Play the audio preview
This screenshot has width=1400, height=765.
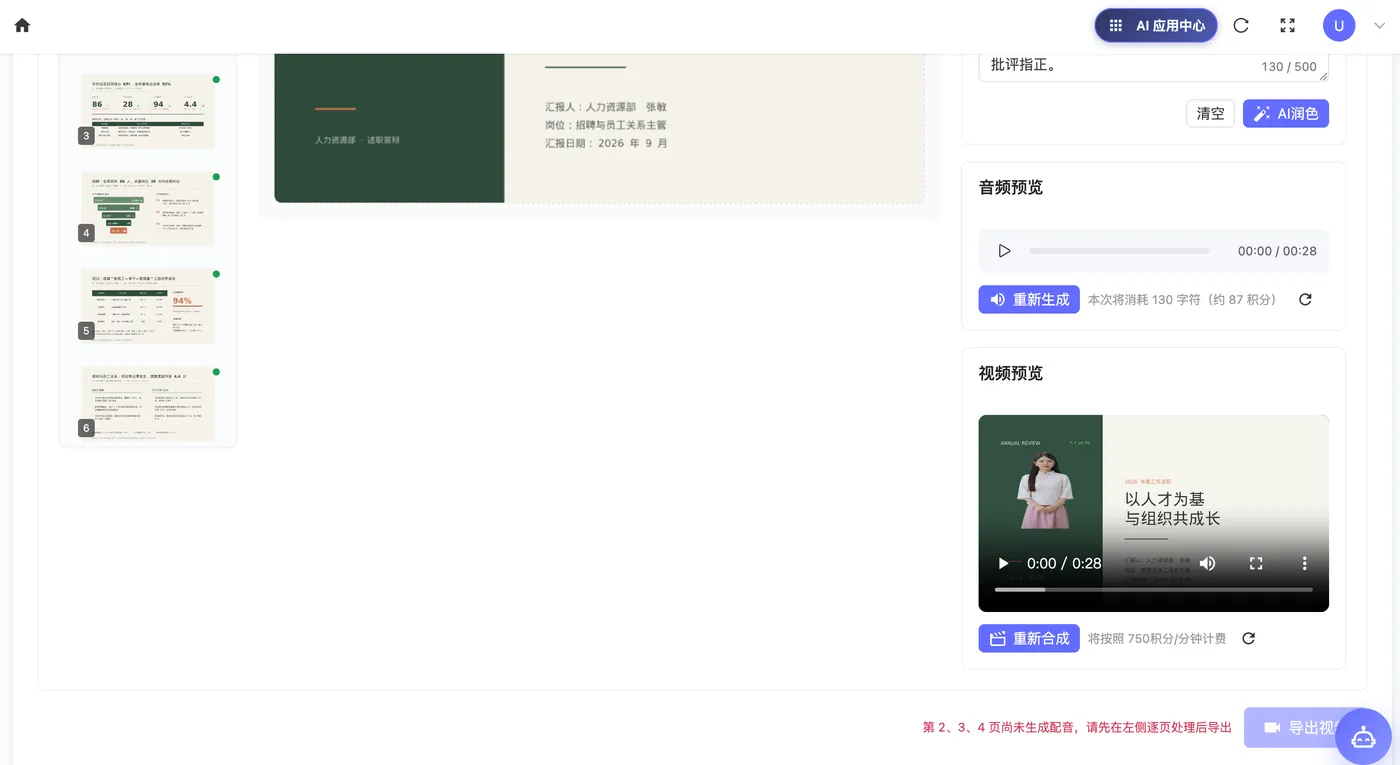coord(1005,251)
